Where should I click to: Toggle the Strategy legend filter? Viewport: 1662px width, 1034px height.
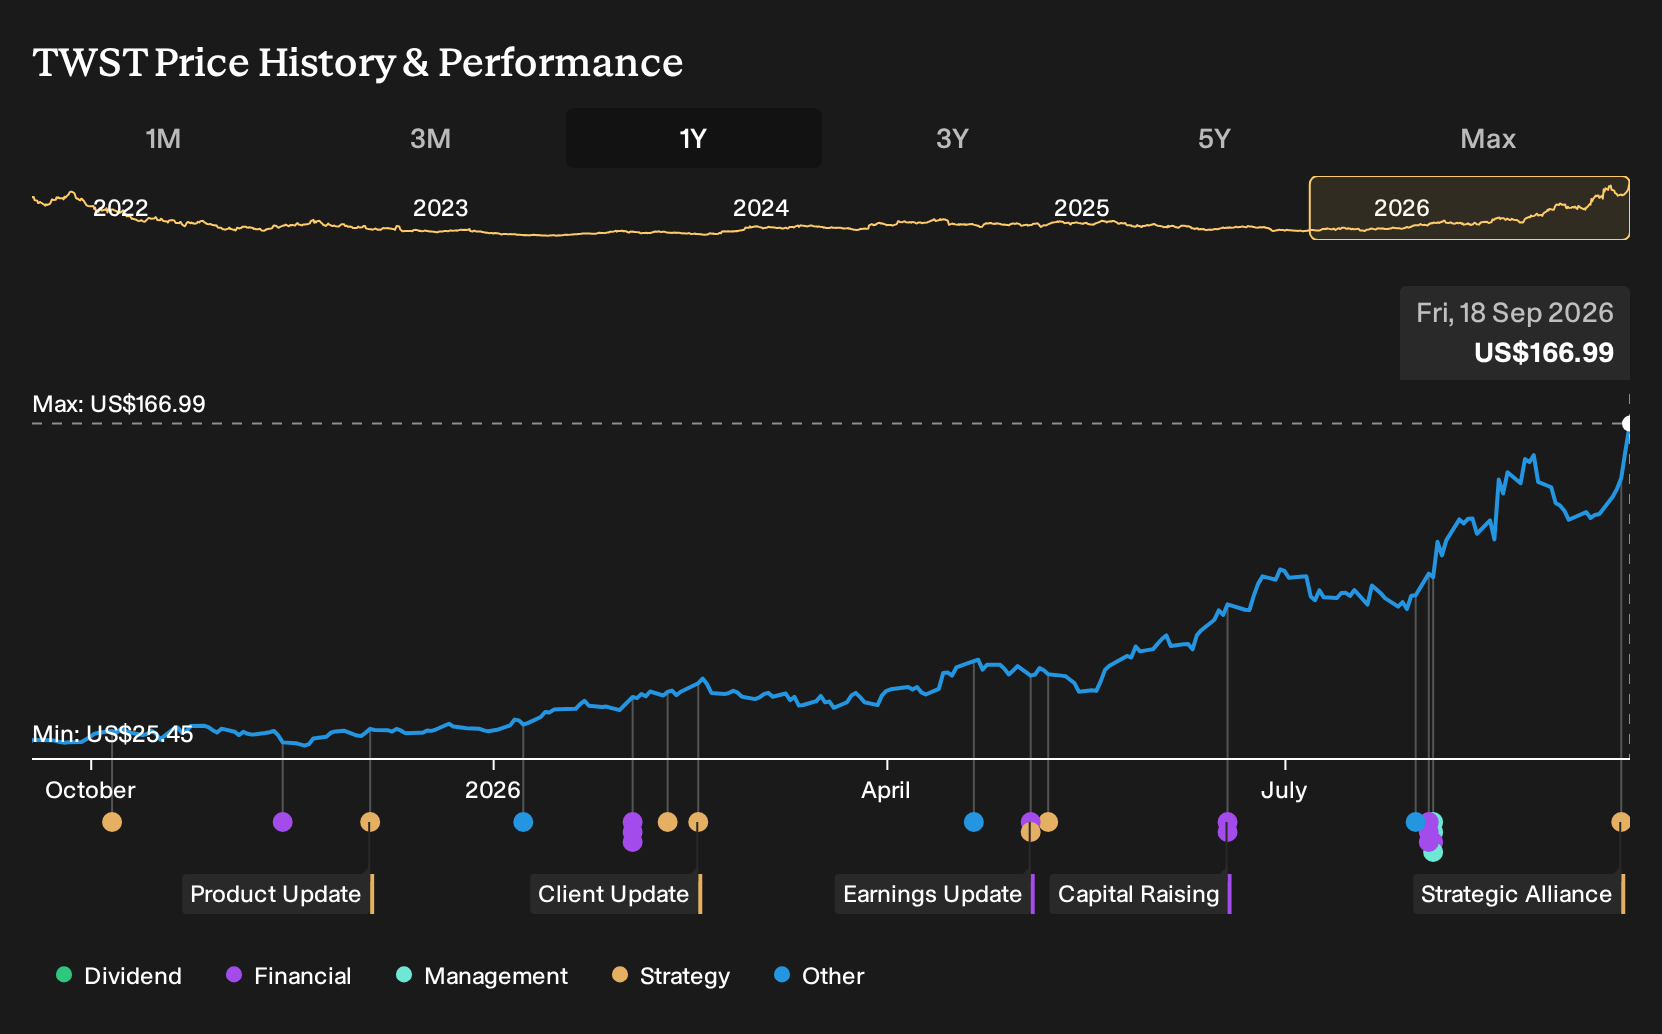click(x=671, y=976)
